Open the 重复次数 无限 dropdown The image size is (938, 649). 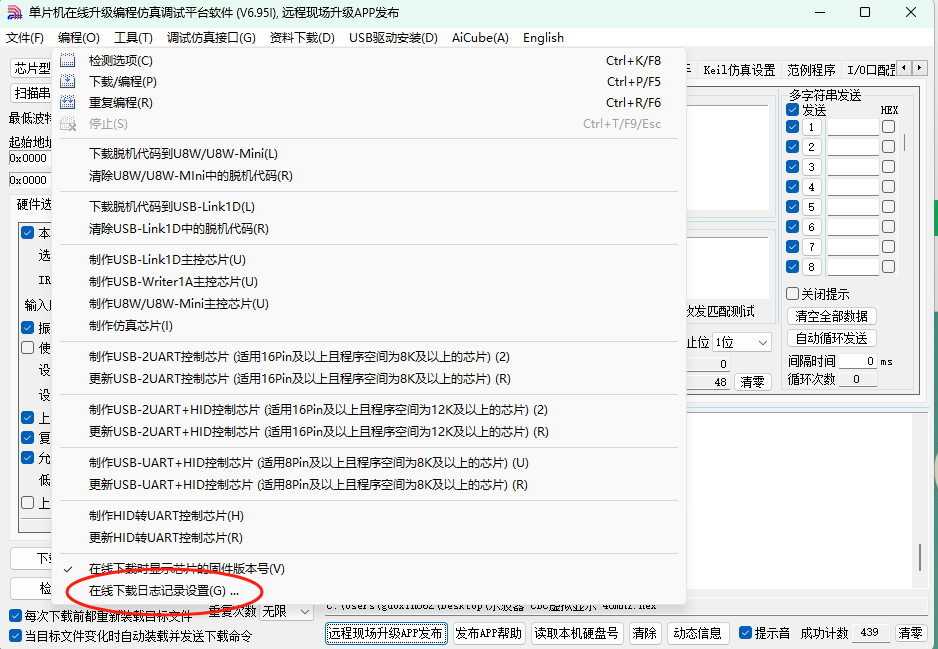[287, 611]
